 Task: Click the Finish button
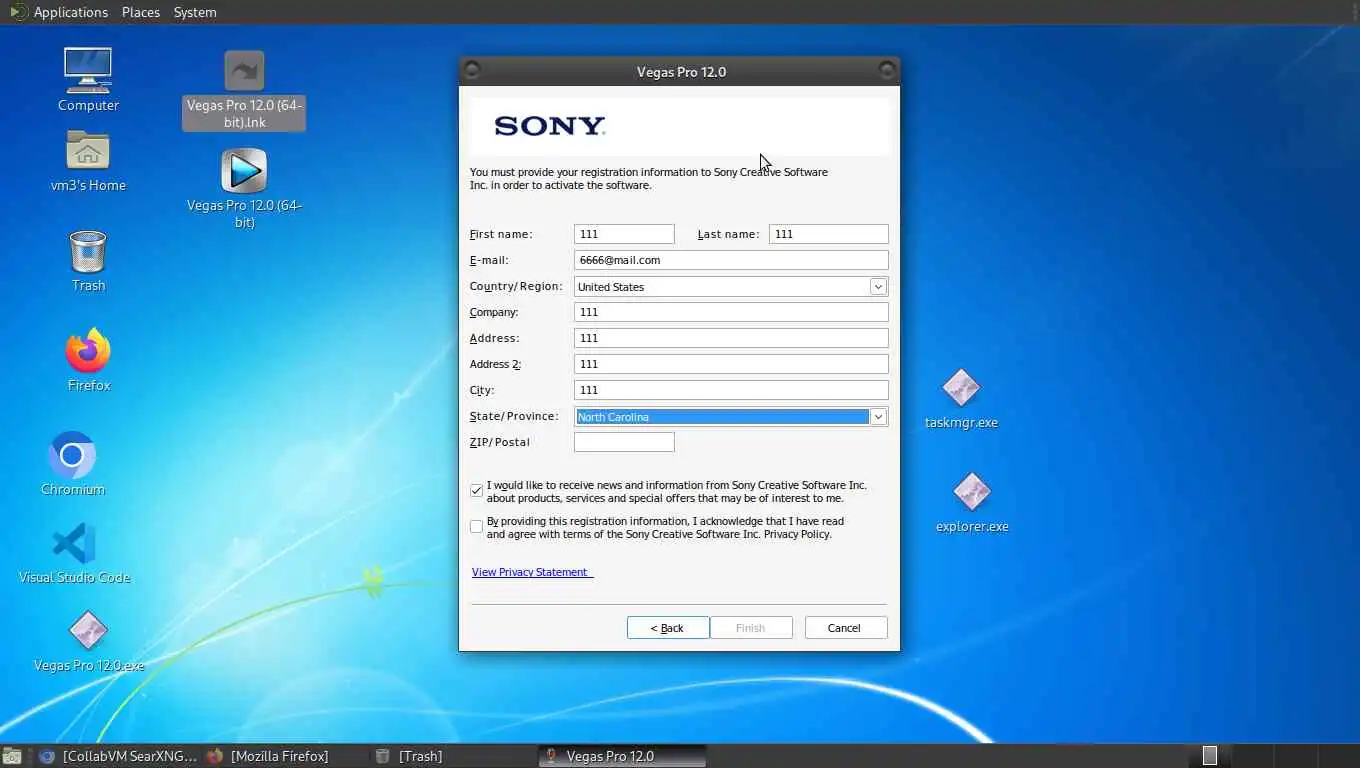[751, 628]
